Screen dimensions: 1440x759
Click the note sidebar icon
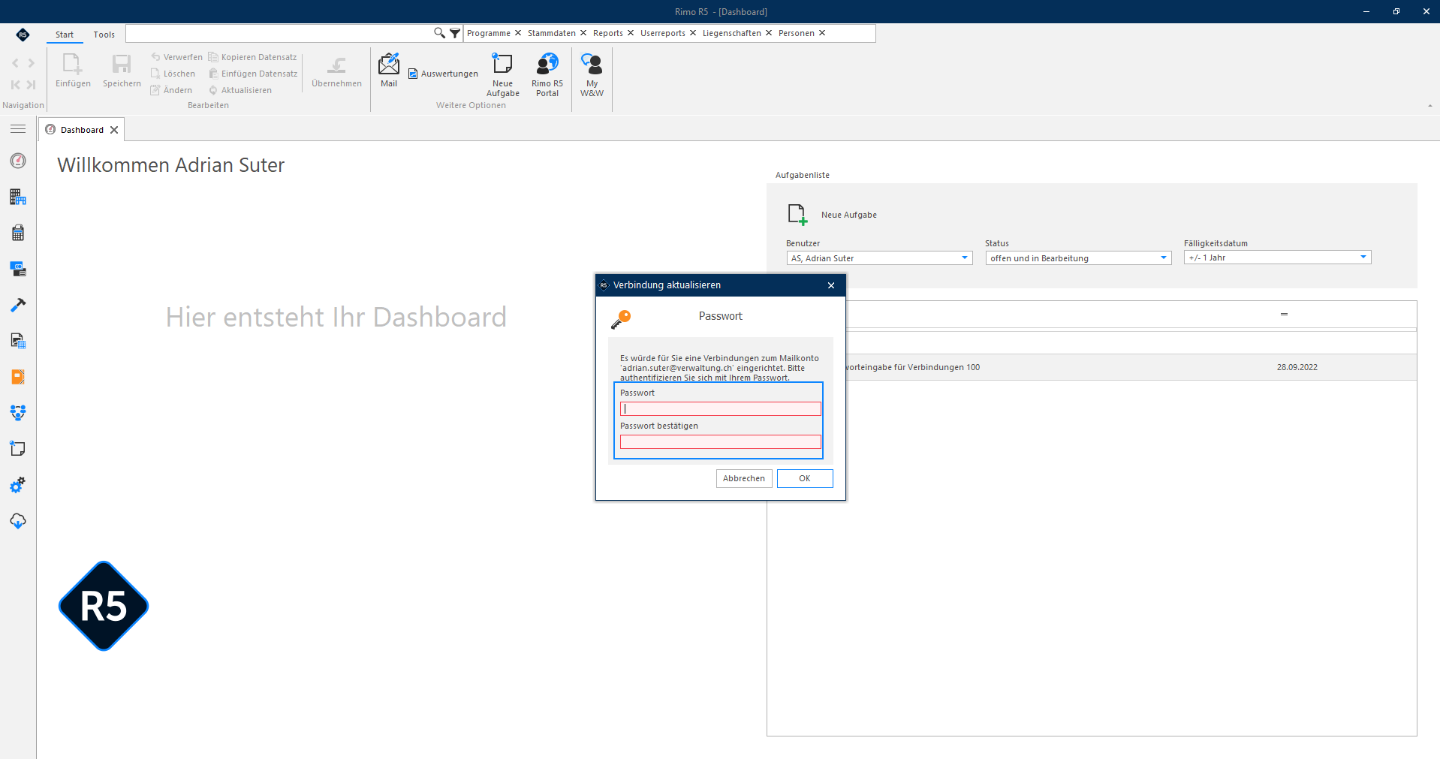[17, 449]
